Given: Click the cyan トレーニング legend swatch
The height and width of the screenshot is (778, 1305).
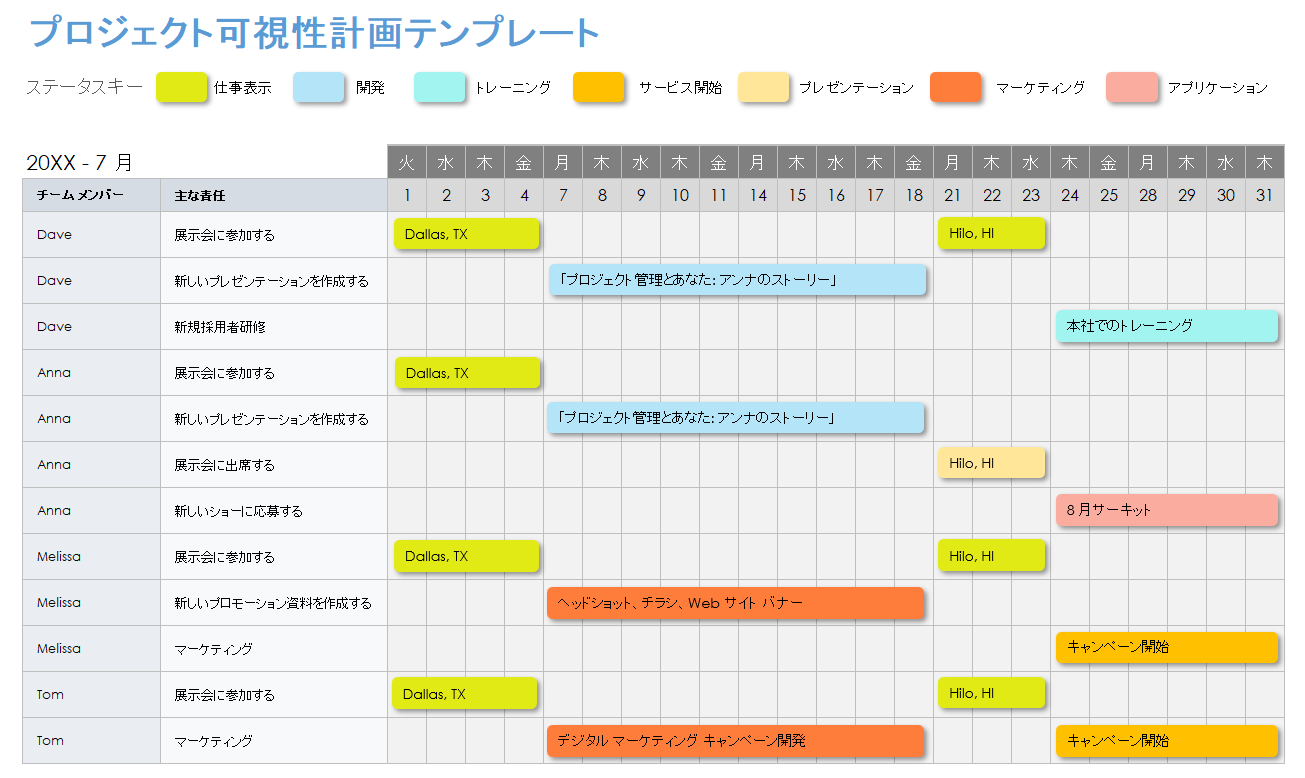Looking at the screenshot, I should tap(439, 87).
